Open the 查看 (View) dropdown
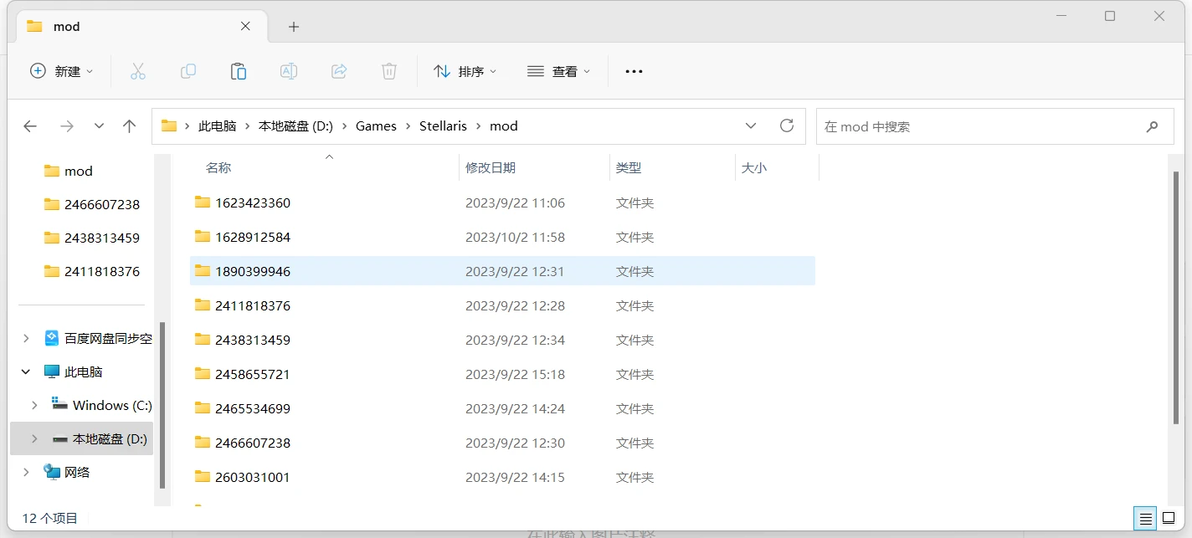This screenshot has height=538, width=1192. [559, 71]
